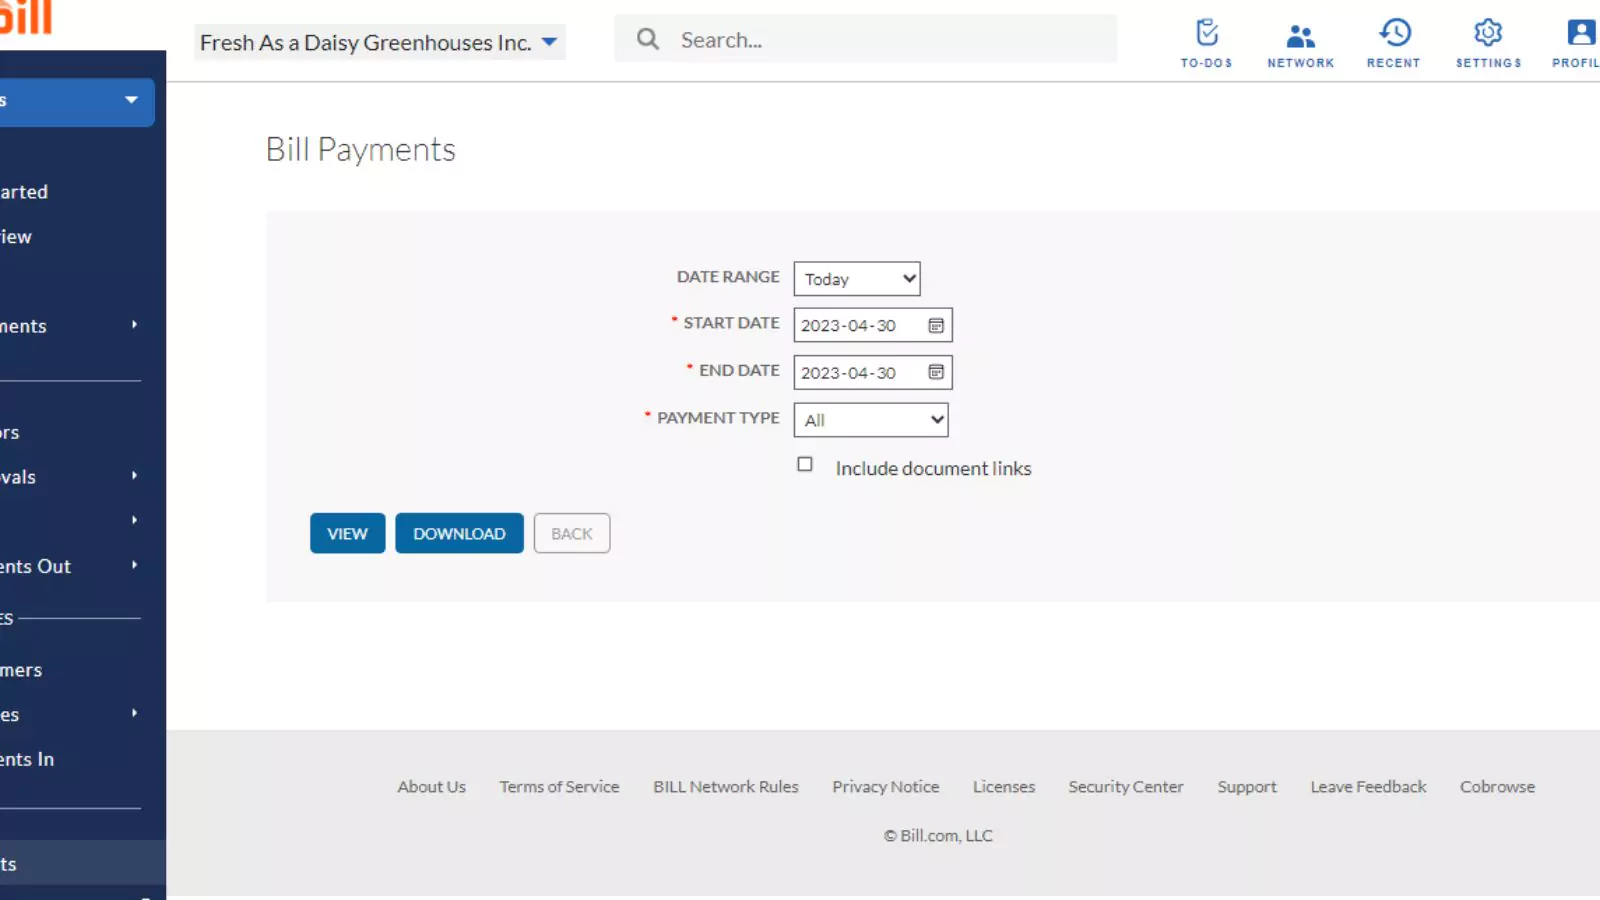The image size is (1600, 900).
Task: Open the Recent history icon
Action: pyautogui.click(x=1394, y=43)
